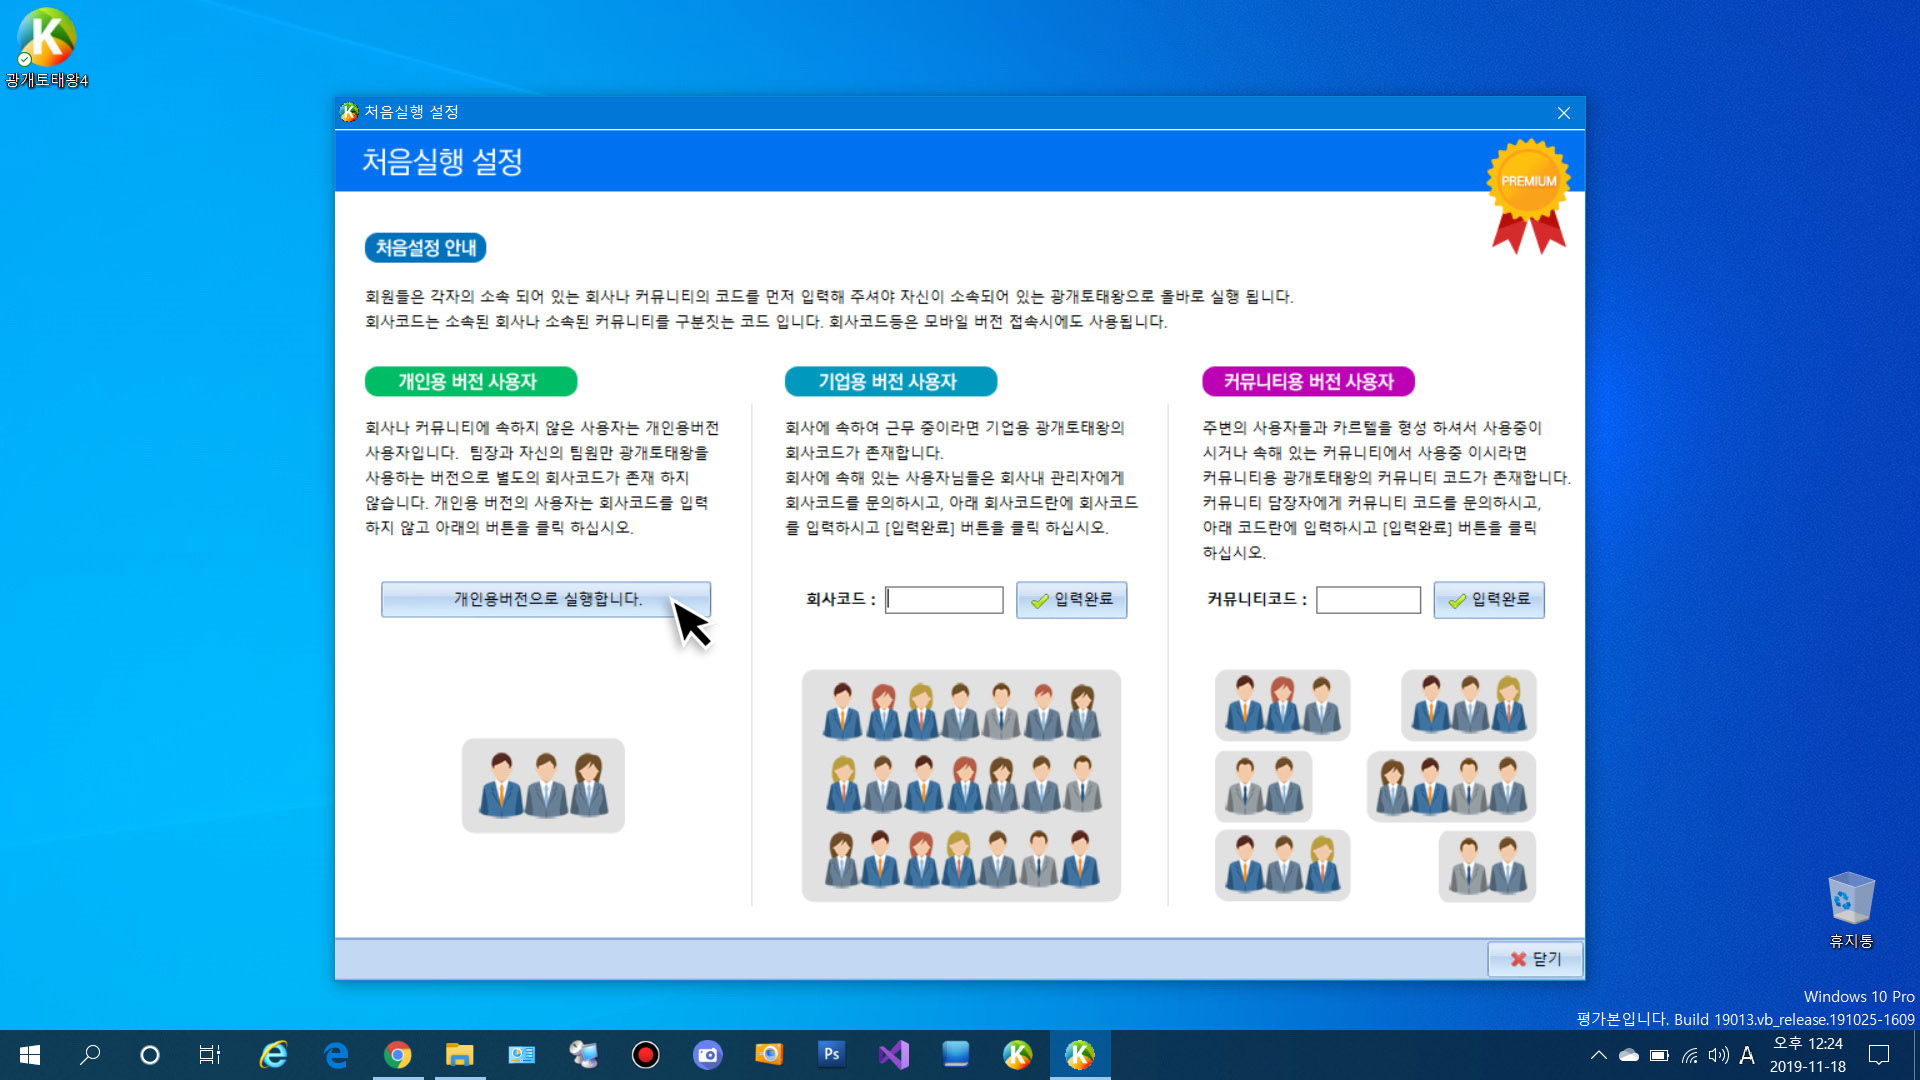This screenshot has width=1920, height=1080.
Task: Click the enterprise users group image
Action: (x=961, y=786)
